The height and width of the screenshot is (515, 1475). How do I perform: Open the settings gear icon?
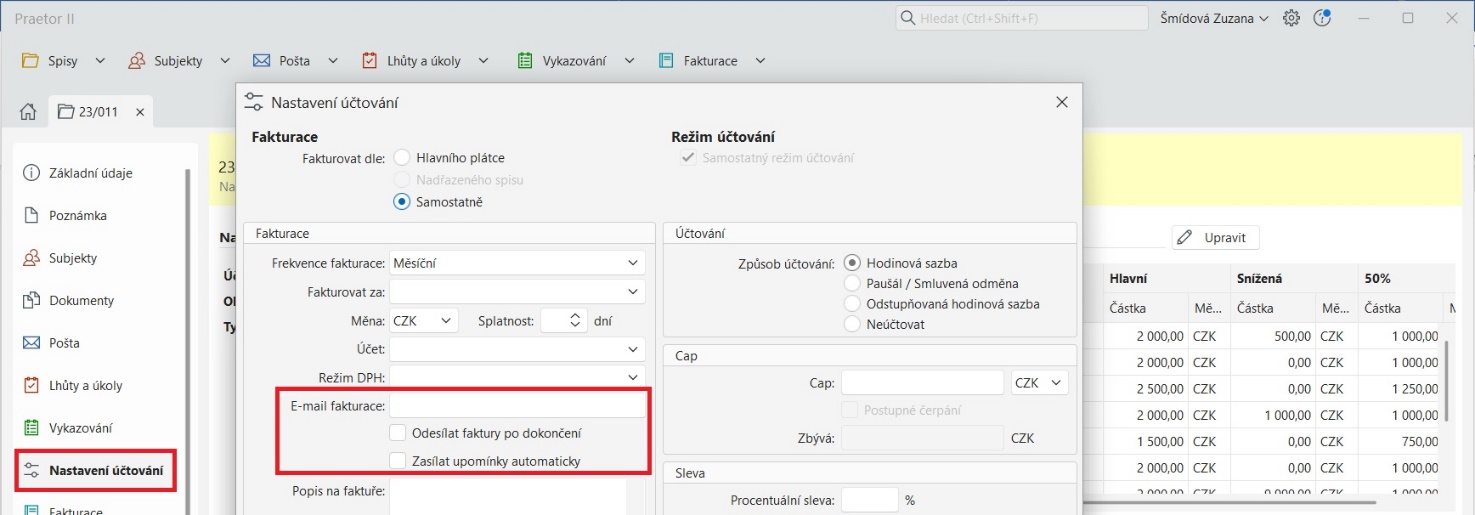[x=1291, y=18]
